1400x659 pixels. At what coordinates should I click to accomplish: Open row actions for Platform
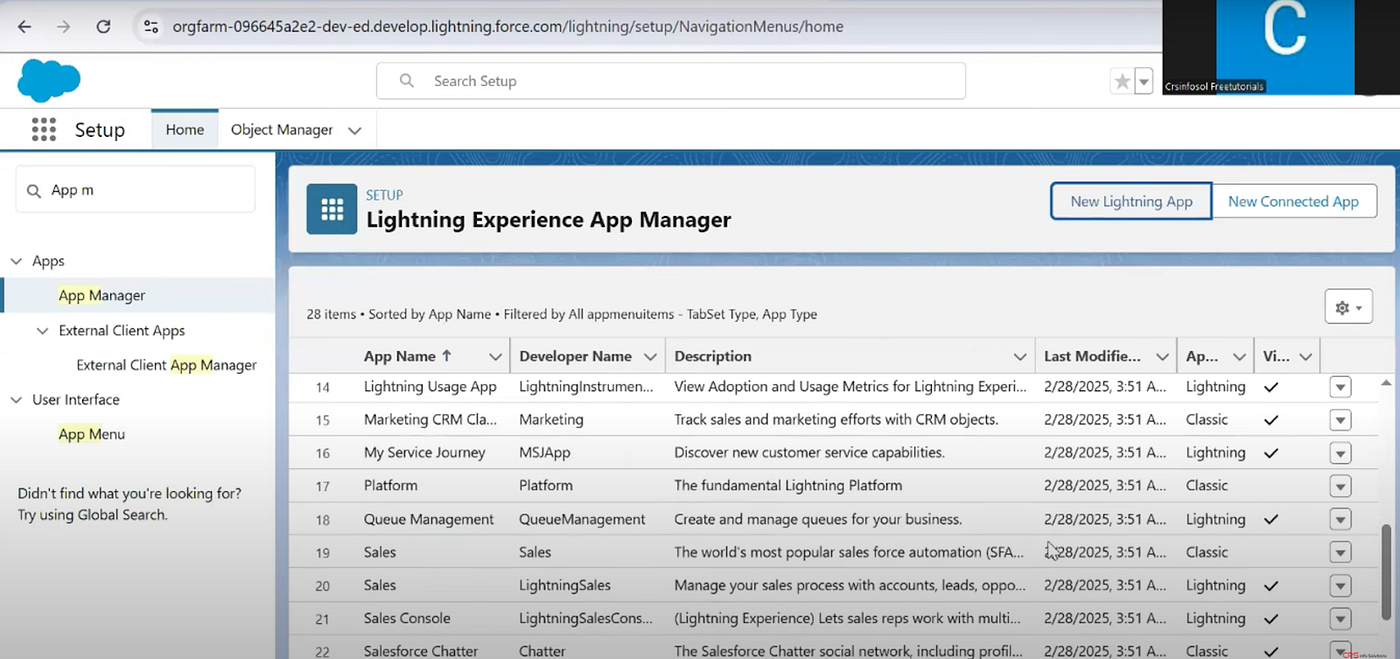point(1340,486)
